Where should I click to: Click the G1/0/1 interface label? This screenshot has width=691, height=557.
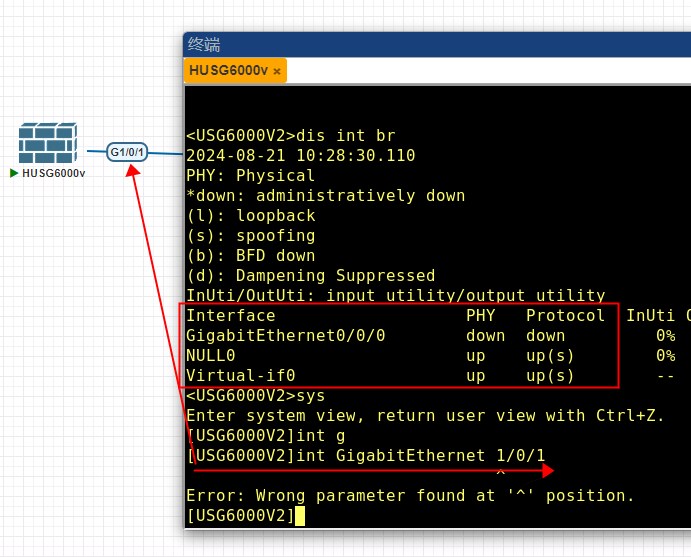[127, 152]
